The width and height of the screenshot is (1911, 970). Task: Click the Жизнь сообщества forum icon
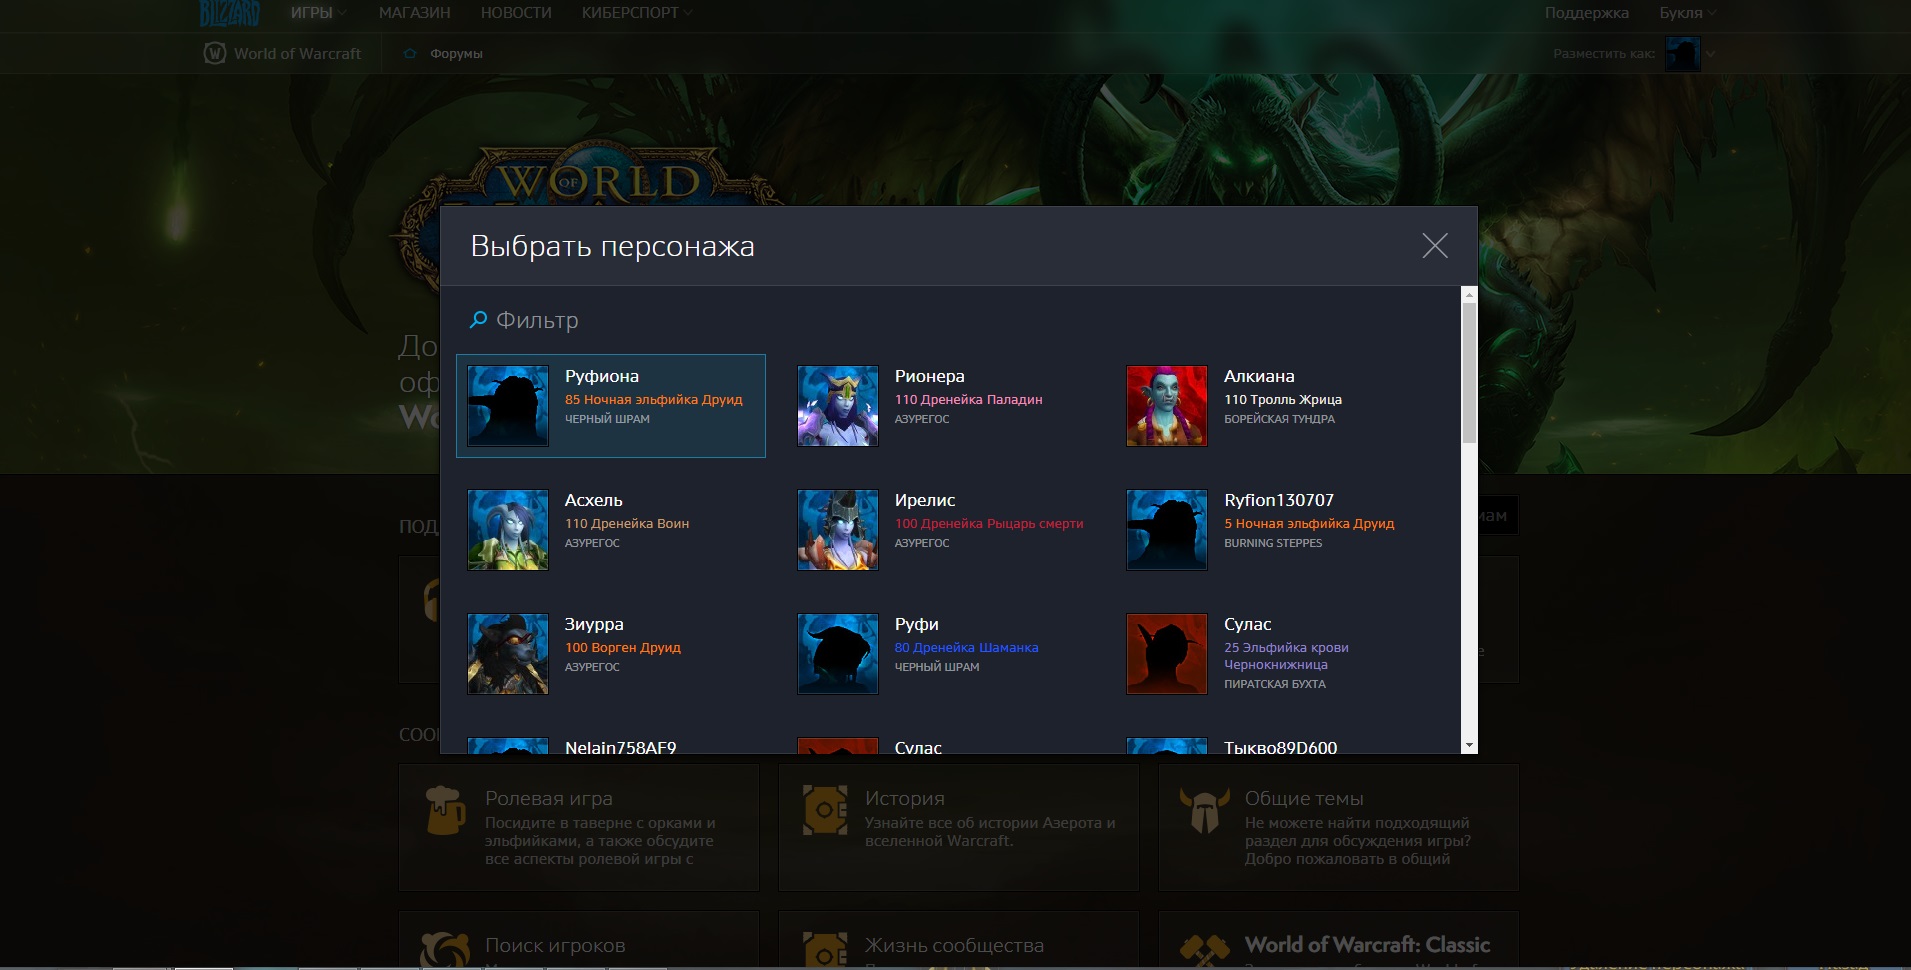(x=825, y=949)
